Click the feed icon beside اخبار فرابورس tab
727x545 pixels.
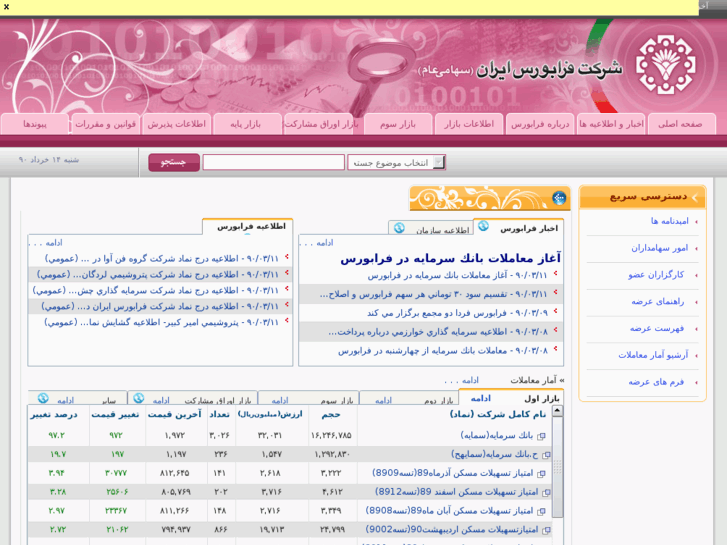484,226
